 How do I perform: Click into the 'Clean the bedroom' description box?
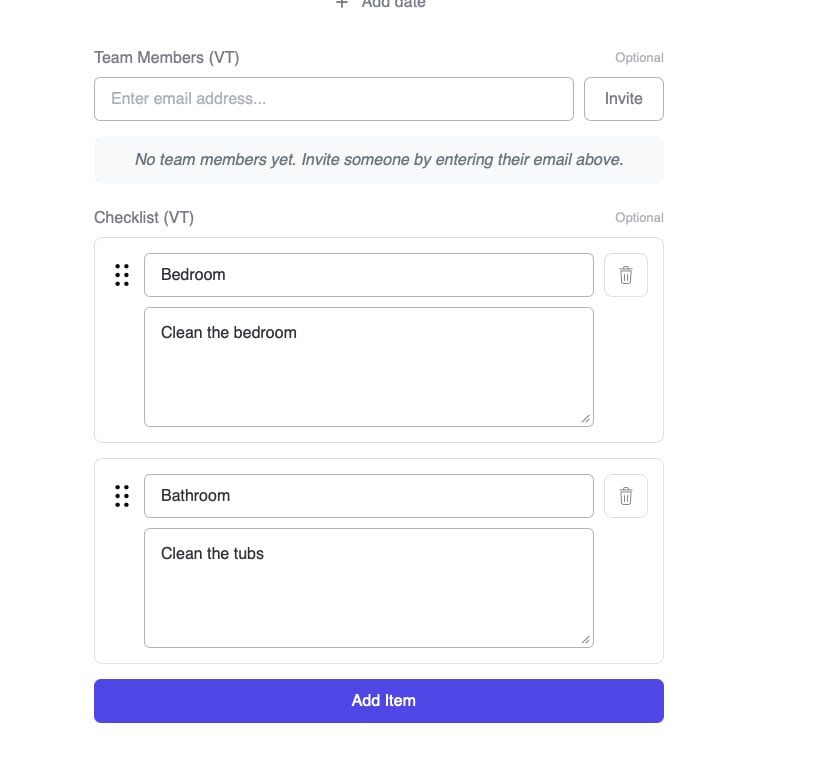(x=368, y=366)
